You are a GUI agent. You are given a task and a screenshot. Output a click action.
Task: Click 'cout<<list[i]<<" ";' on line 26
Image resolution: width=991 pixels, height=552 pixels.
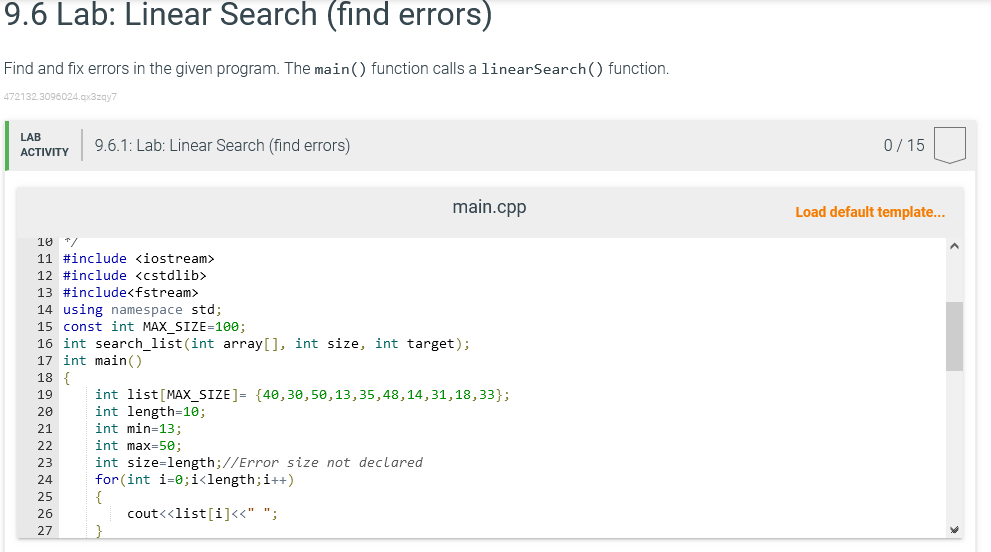[202, 514]
